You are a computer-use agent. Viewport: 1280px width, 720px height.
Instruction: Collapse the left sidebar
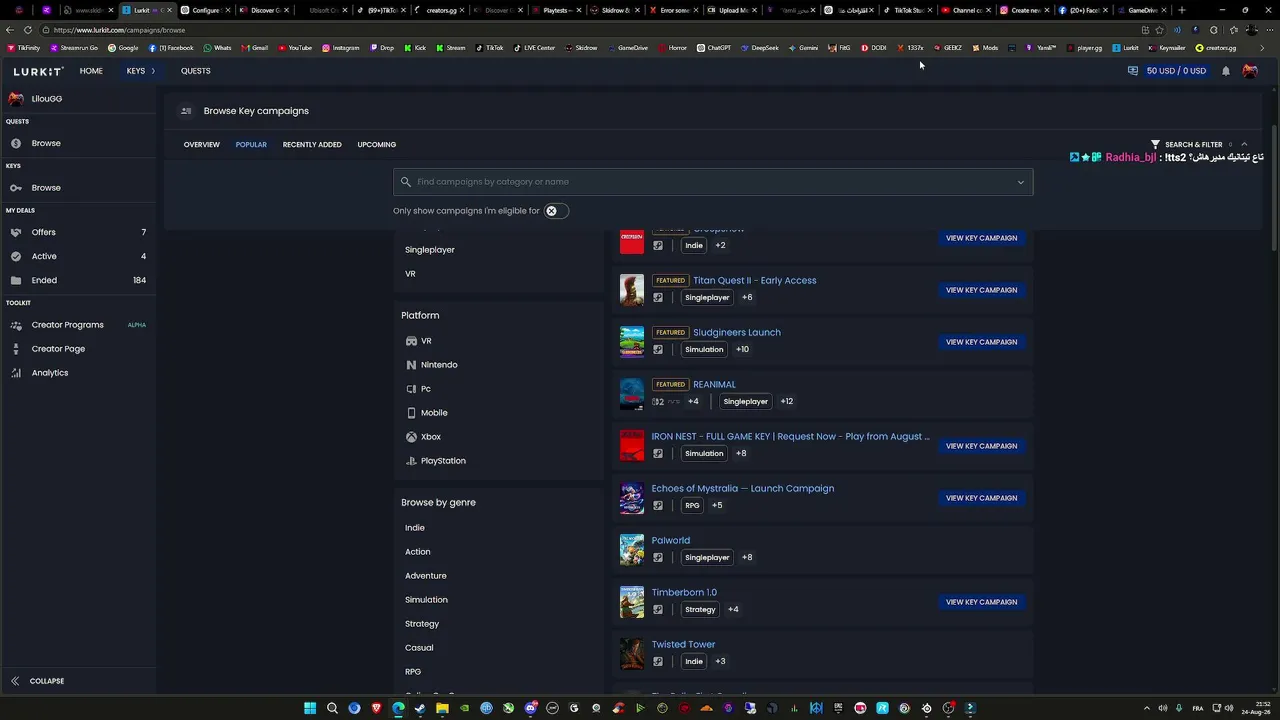[38, 681]
